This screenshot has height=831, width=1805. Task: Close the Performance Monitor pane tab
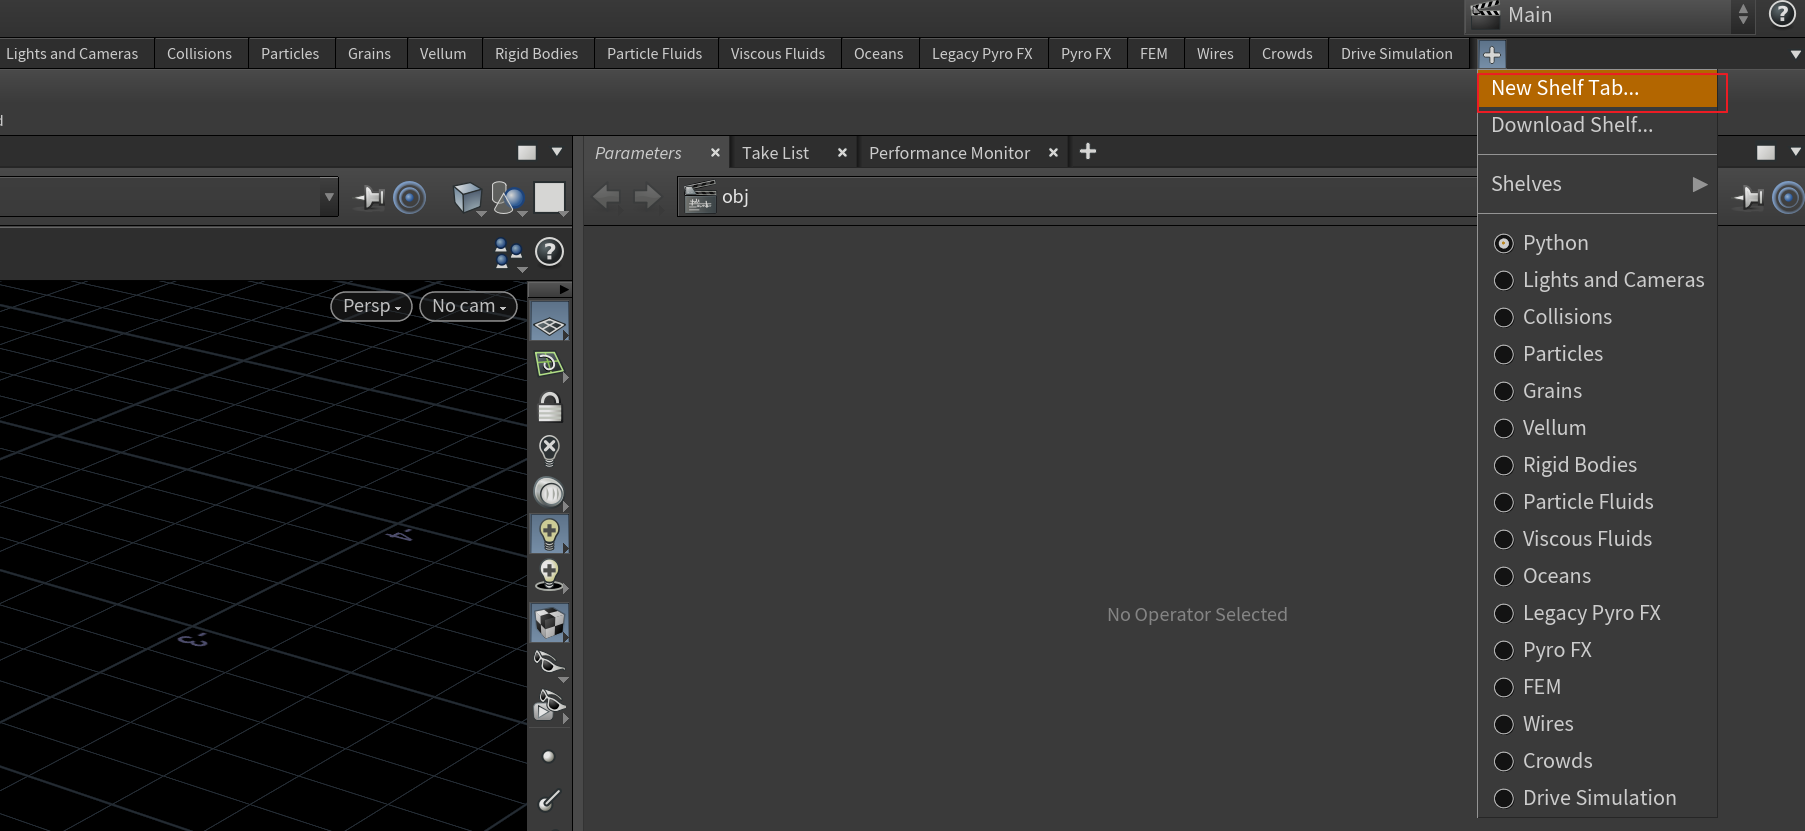click(1053, 152)
